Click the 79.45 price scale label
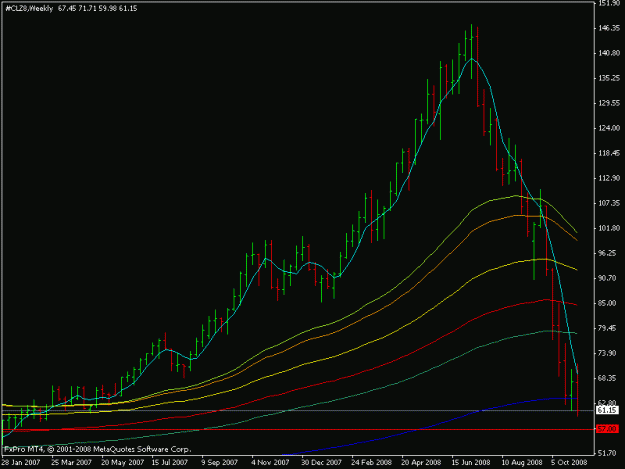 click(x=607, y=328)
